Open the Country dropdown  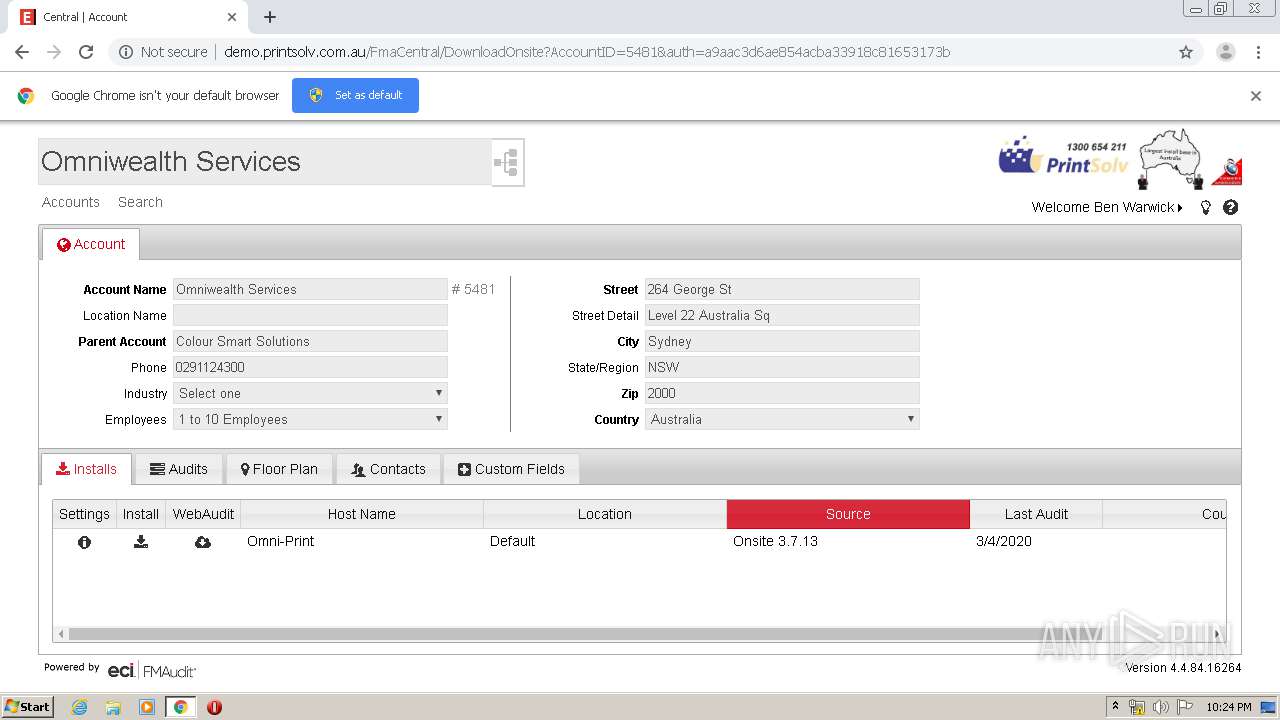(782, 419)
